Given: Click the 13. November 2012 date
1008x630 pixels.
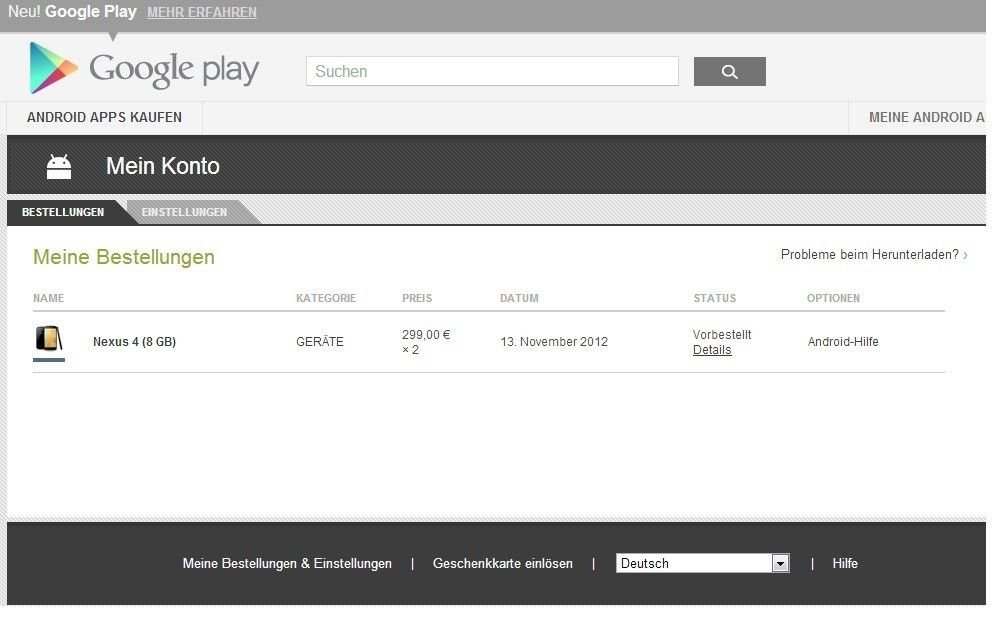Looking at the screenshot, I should [554, 342].
